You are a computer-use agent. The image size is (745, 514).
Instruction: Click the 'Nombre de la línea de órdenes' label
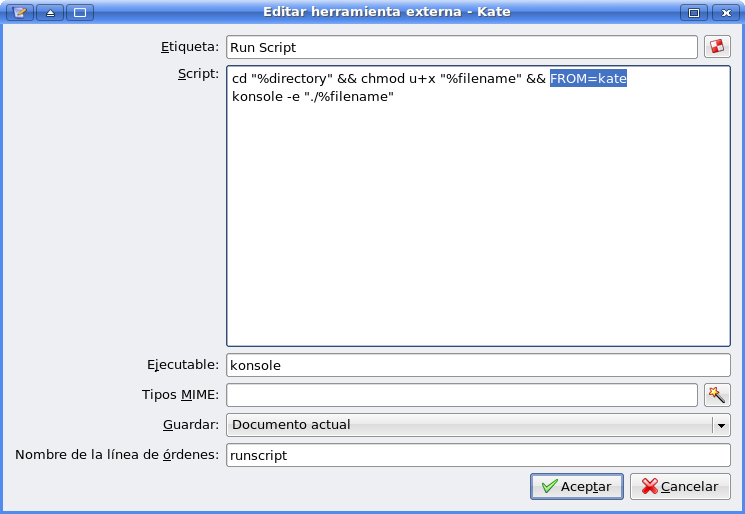point(117,455)
